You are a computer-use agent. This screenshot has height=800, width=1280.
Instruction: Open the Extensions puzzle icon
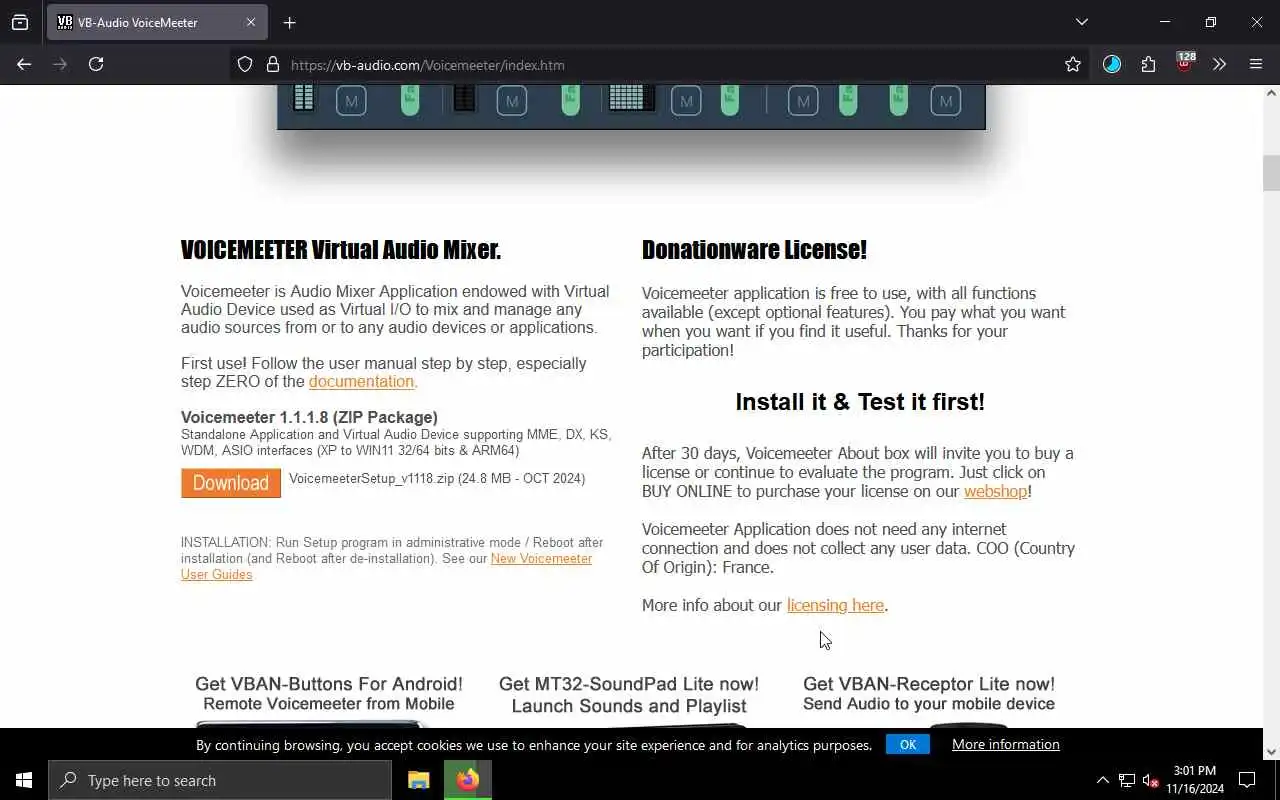1148,64
